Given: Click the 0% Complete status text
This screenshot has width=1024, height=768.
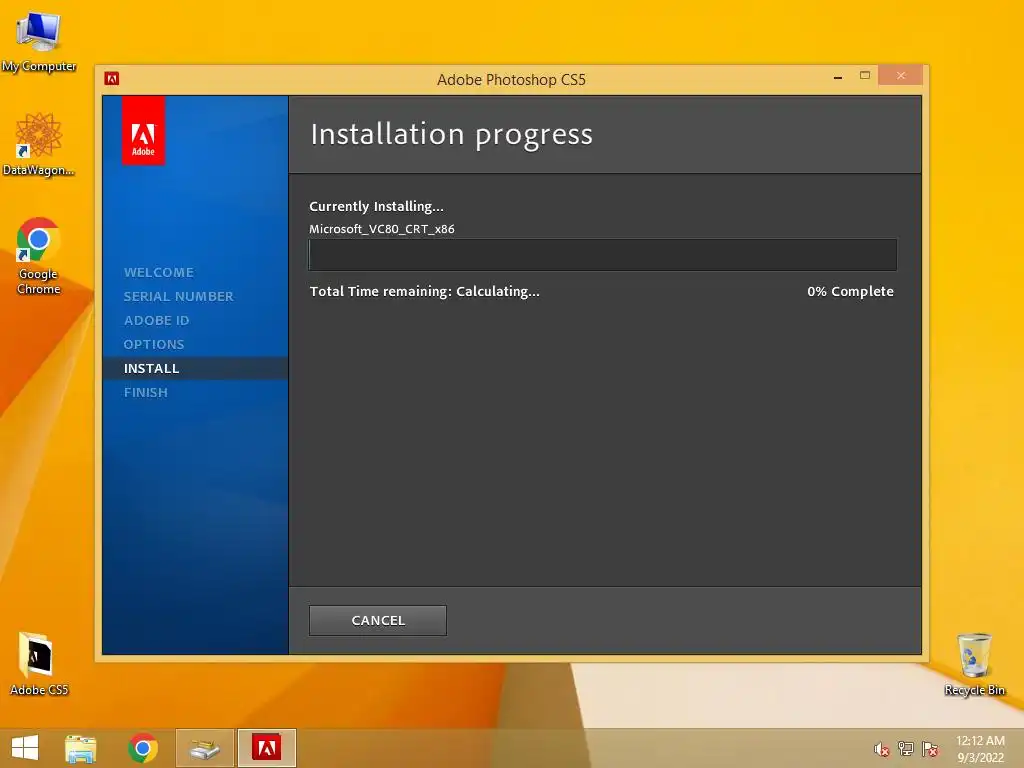Looking at the screenshot, I should pos(850,291).
